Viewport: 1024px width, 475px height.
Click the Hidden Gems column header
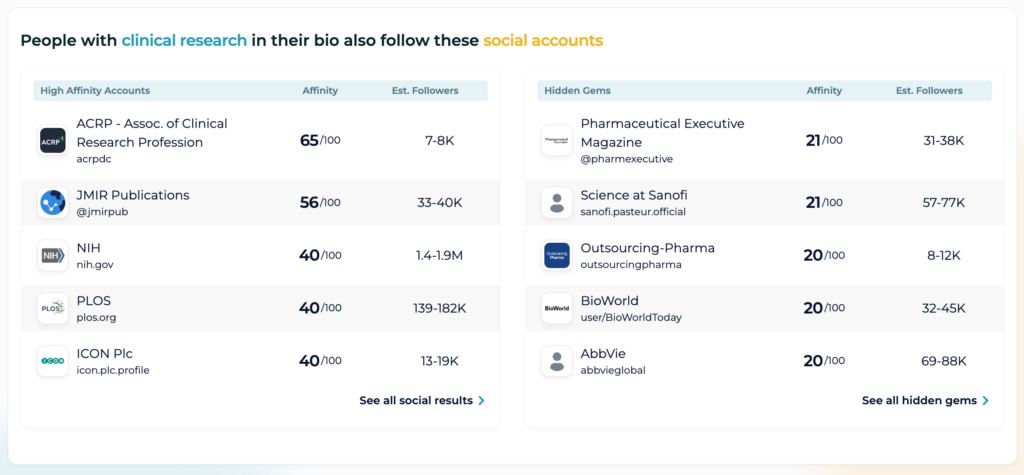pos(577,91)
